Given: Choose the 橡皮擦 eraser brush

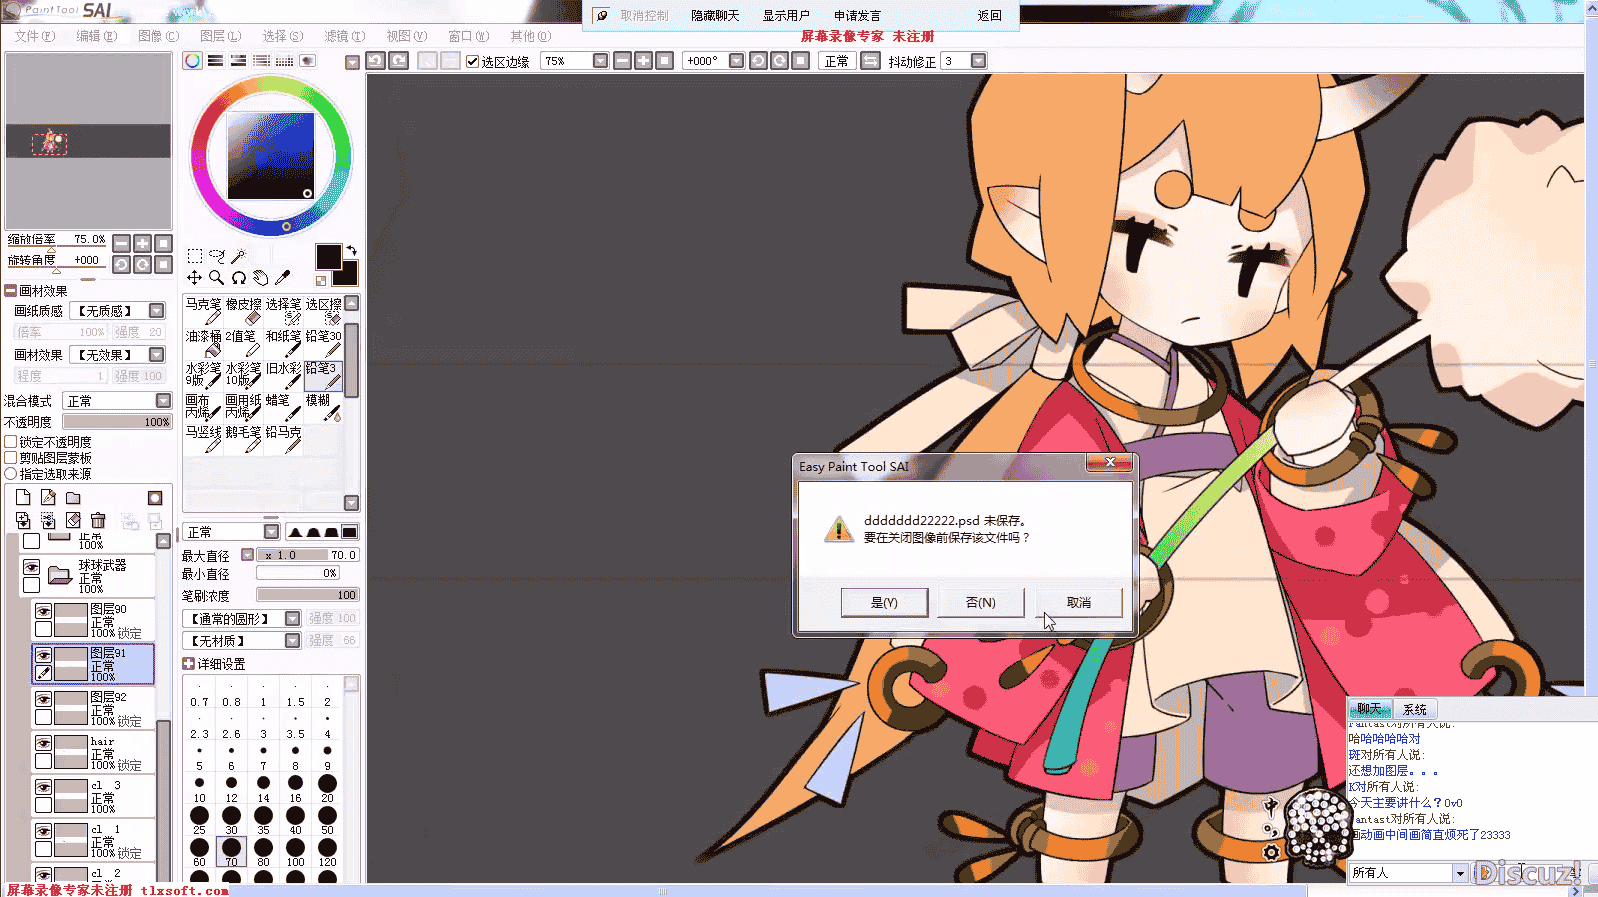Looking at the screenshot, I should coord(243,311).
